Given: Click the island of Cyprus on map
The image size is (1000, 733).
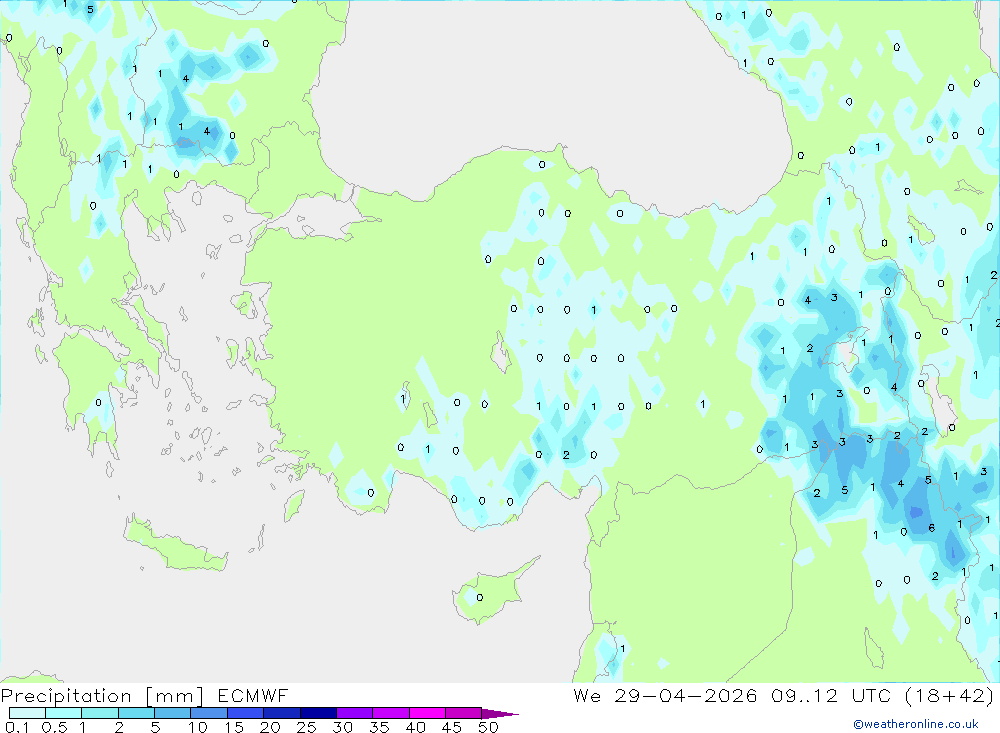Looking at the screenshot, I should [x=490, y=594].
